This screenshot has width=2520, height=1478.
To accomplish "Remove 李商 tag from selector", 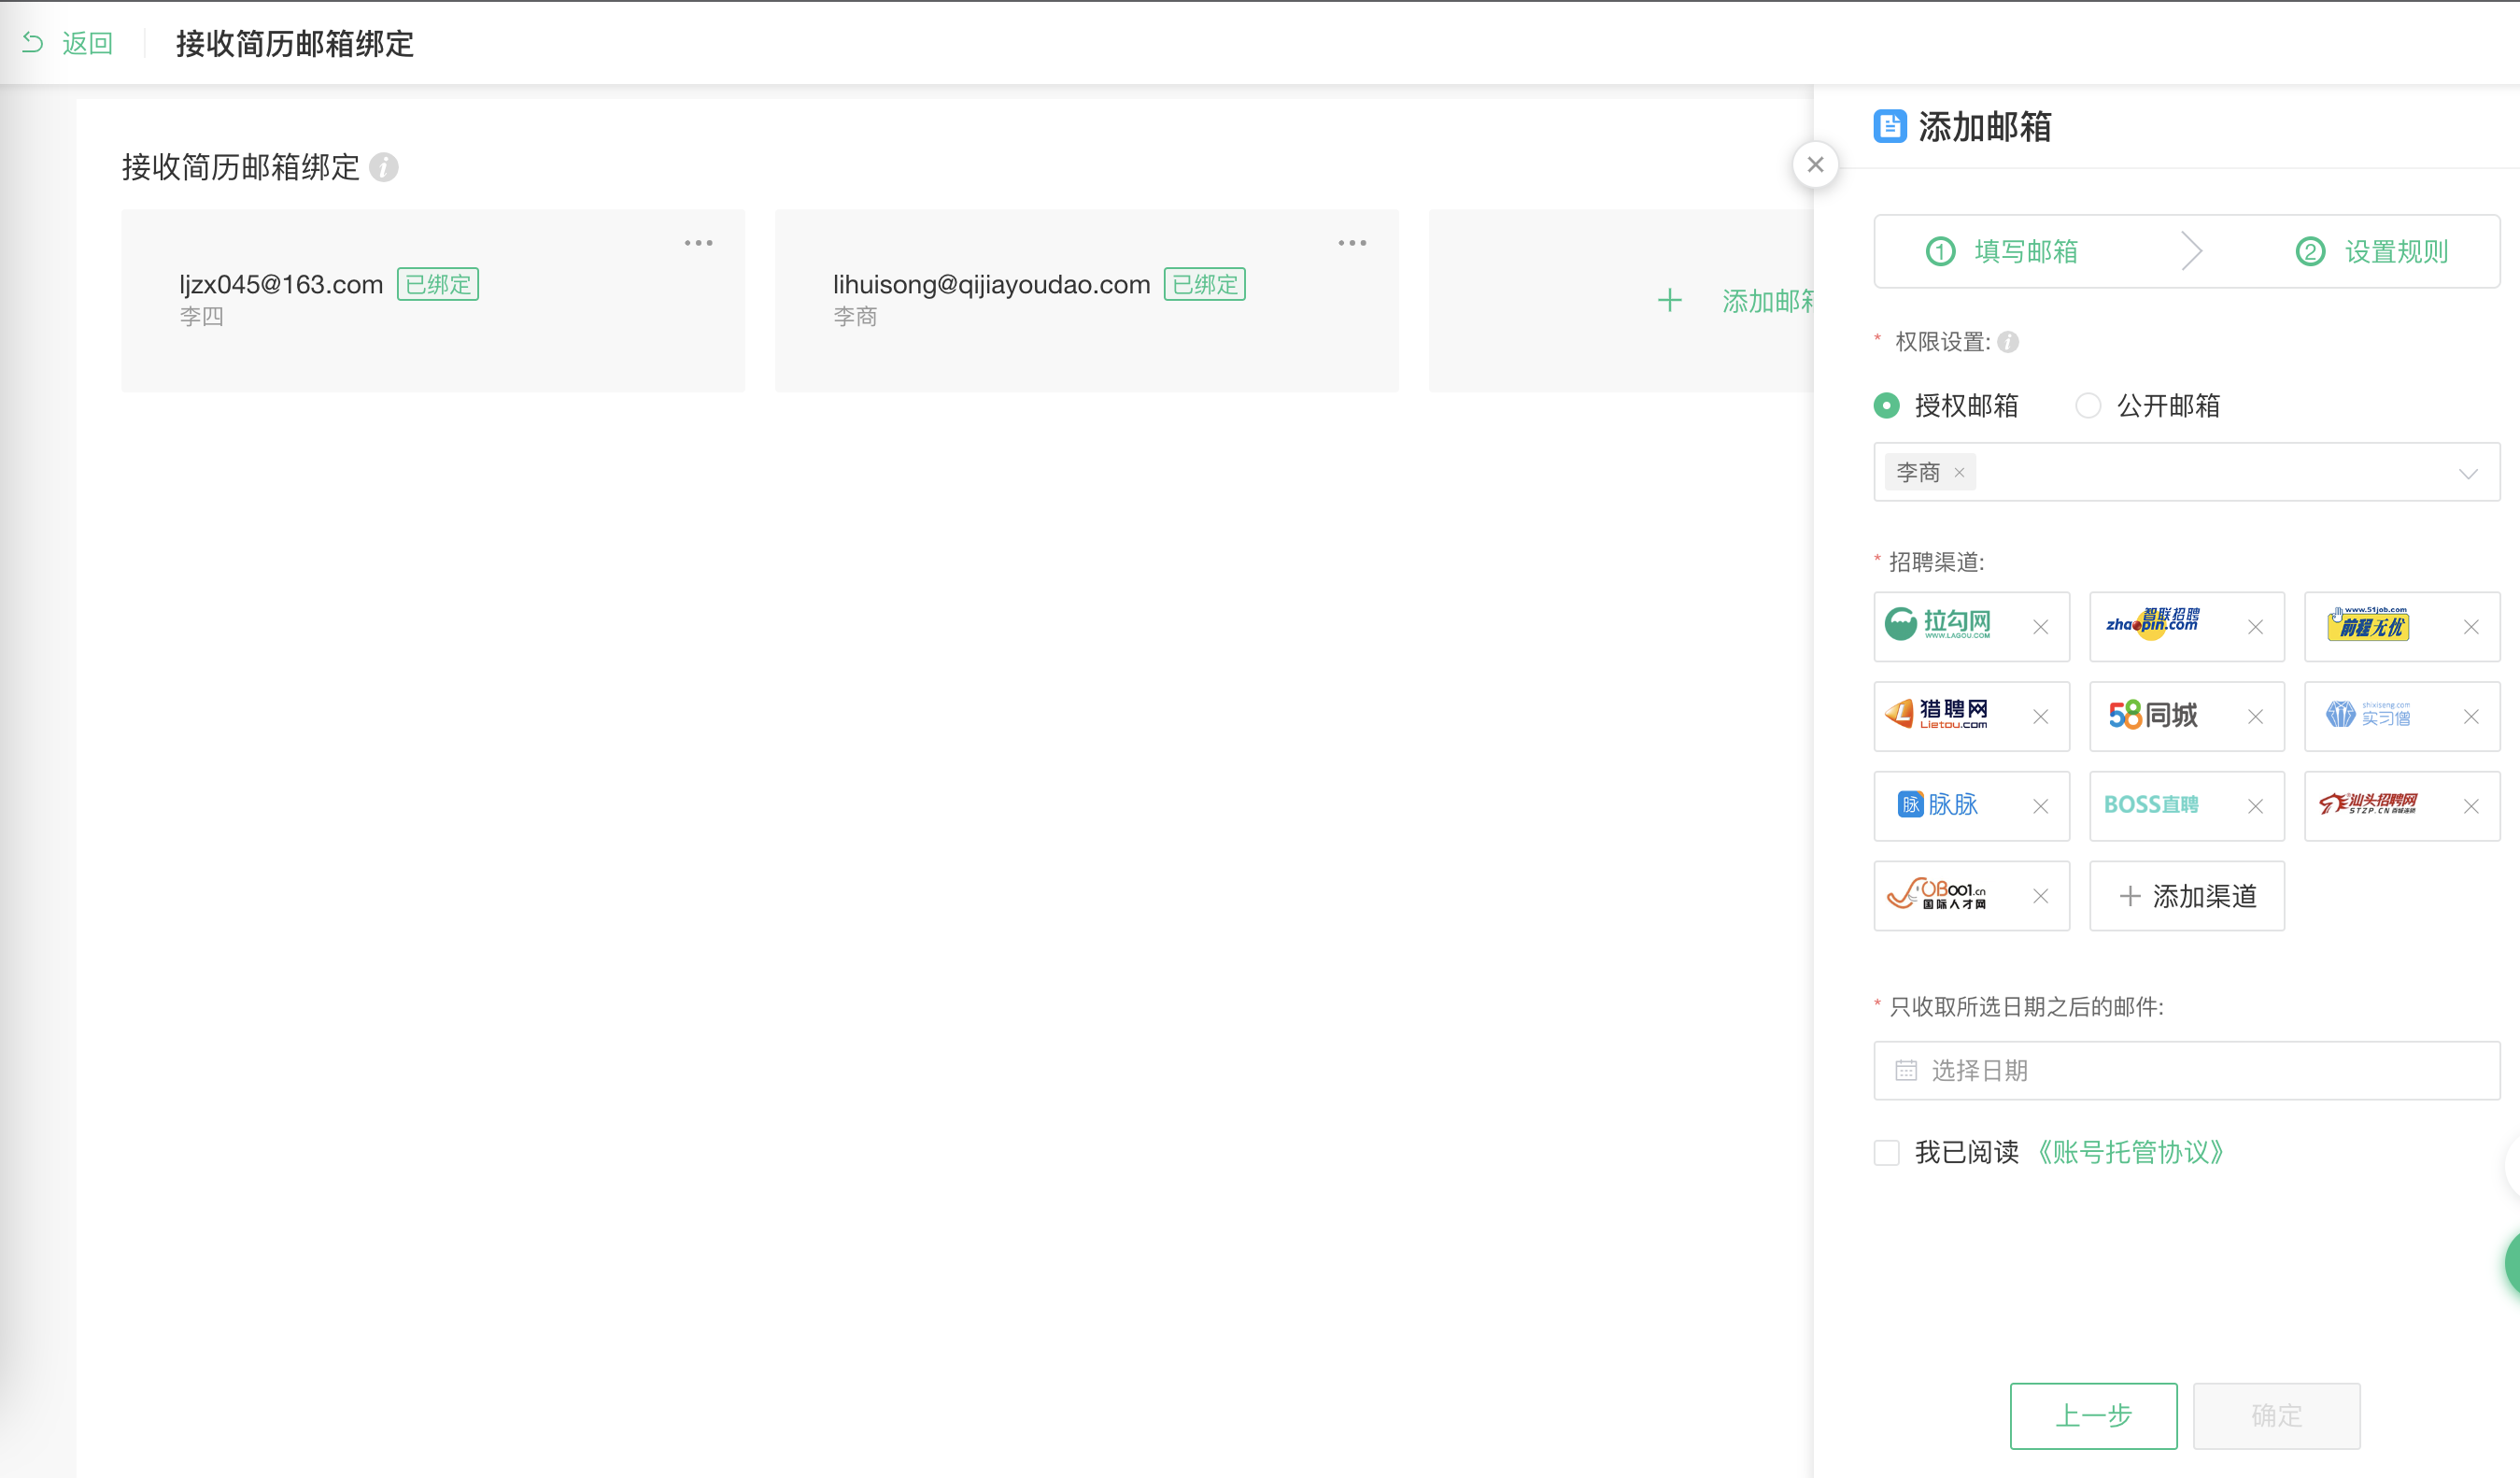I will [x=1959, y=472].
